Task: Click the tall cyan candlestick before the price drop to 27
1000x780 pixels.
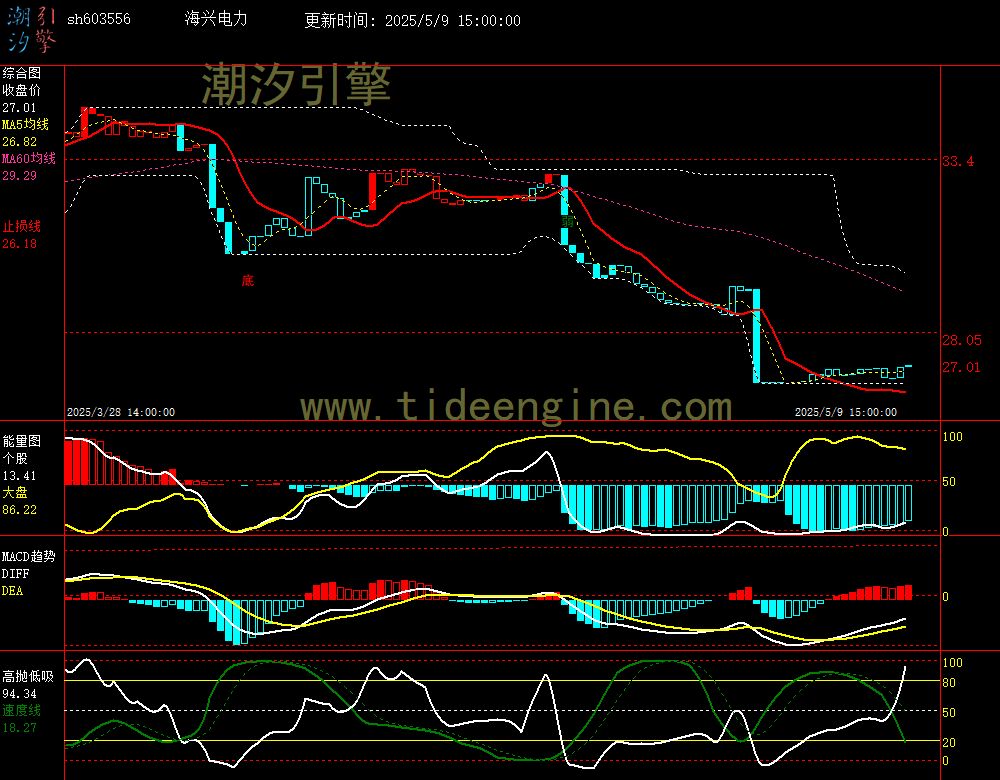Action: 756,335
